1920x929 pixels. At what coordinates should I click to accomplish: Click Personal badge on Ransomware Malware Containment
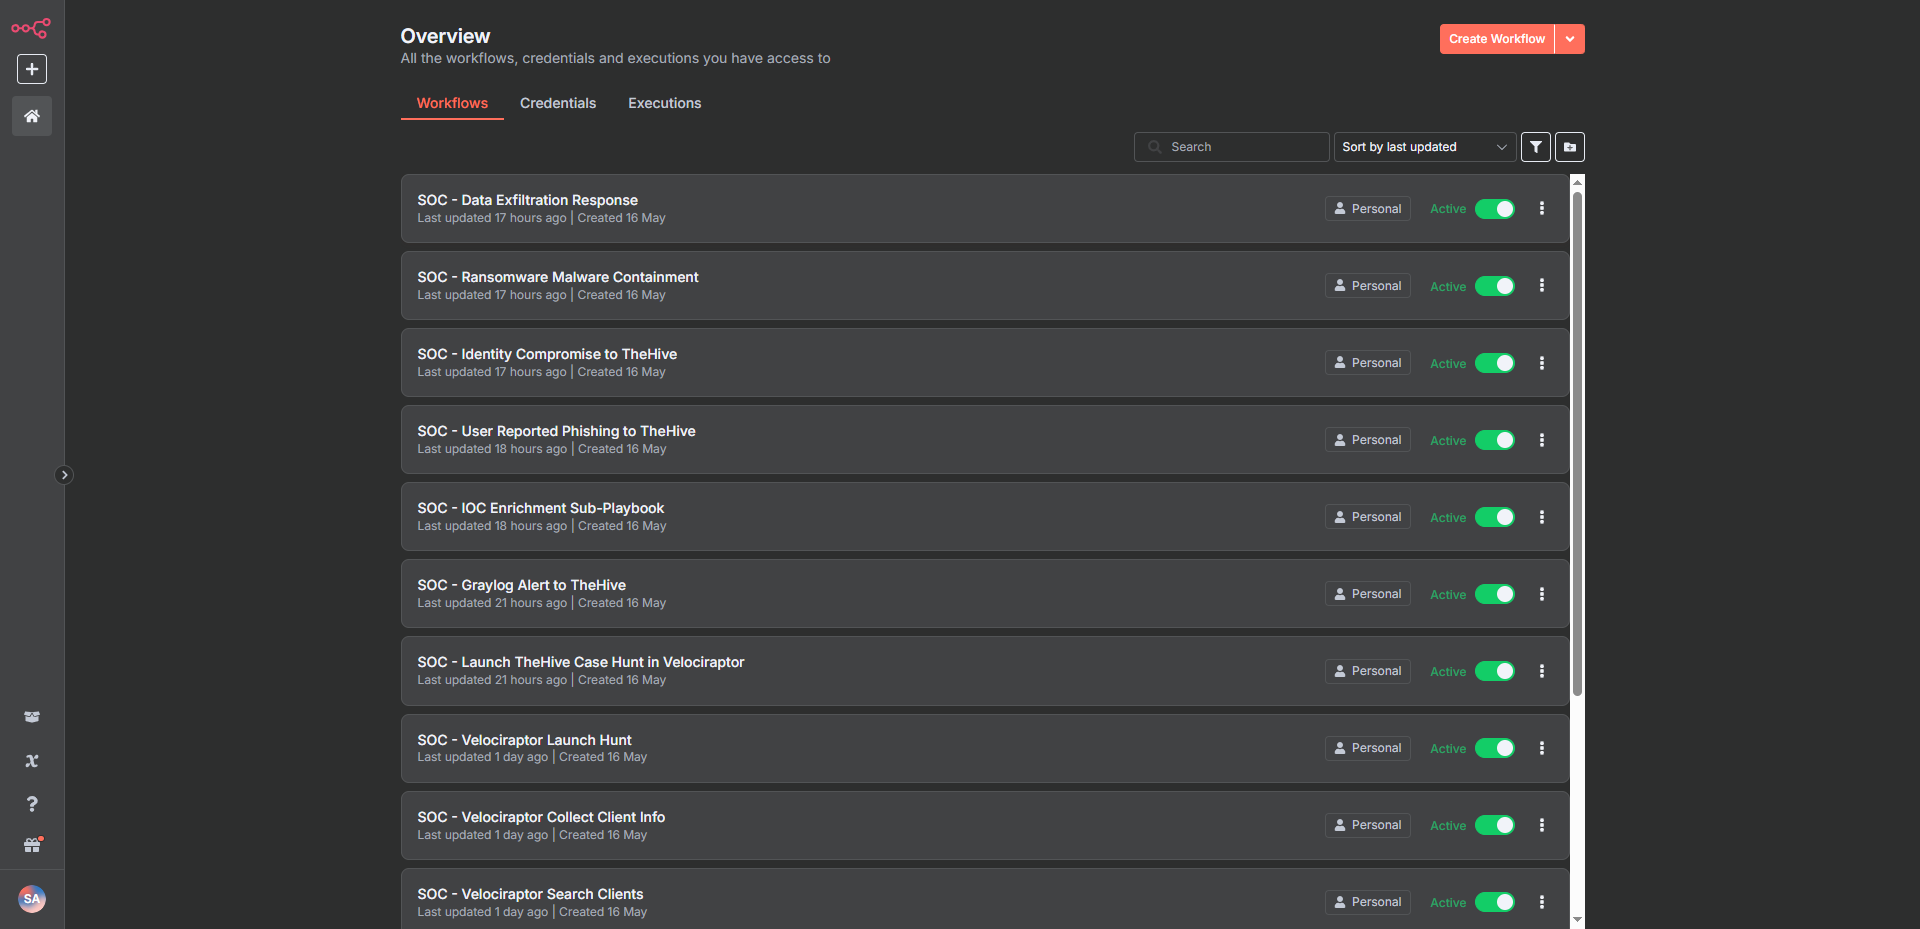point(1368,286)
